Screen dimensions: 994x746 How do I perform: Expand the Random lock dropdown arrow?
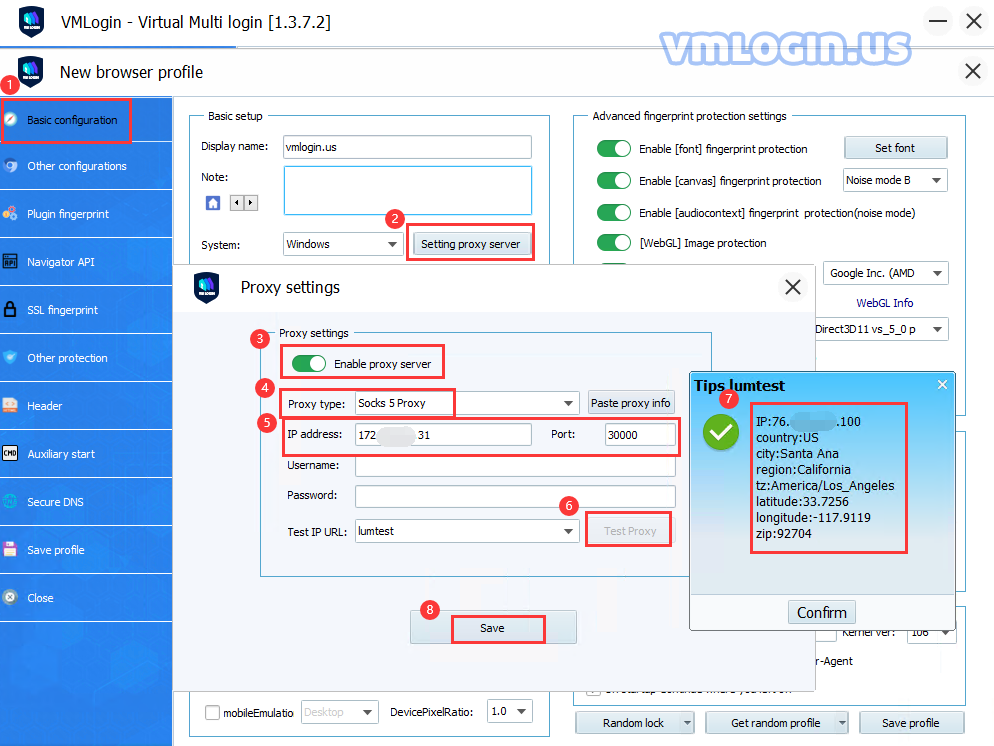687,723
